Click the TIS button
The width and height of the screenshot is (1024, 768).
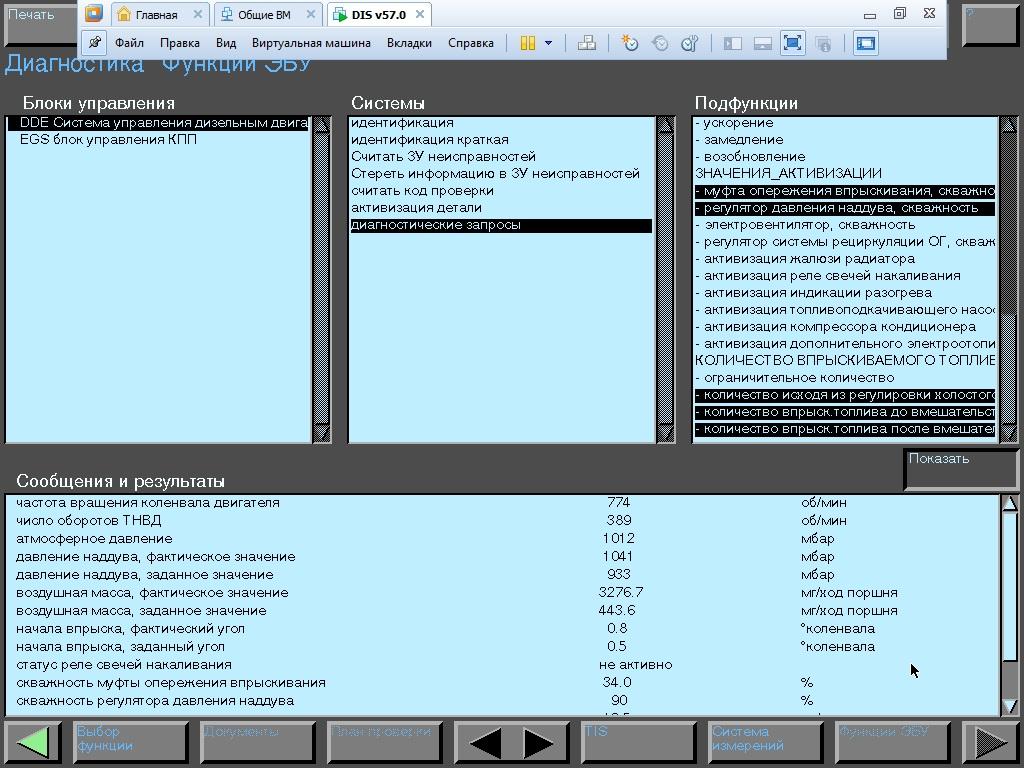tap(638, 742)
